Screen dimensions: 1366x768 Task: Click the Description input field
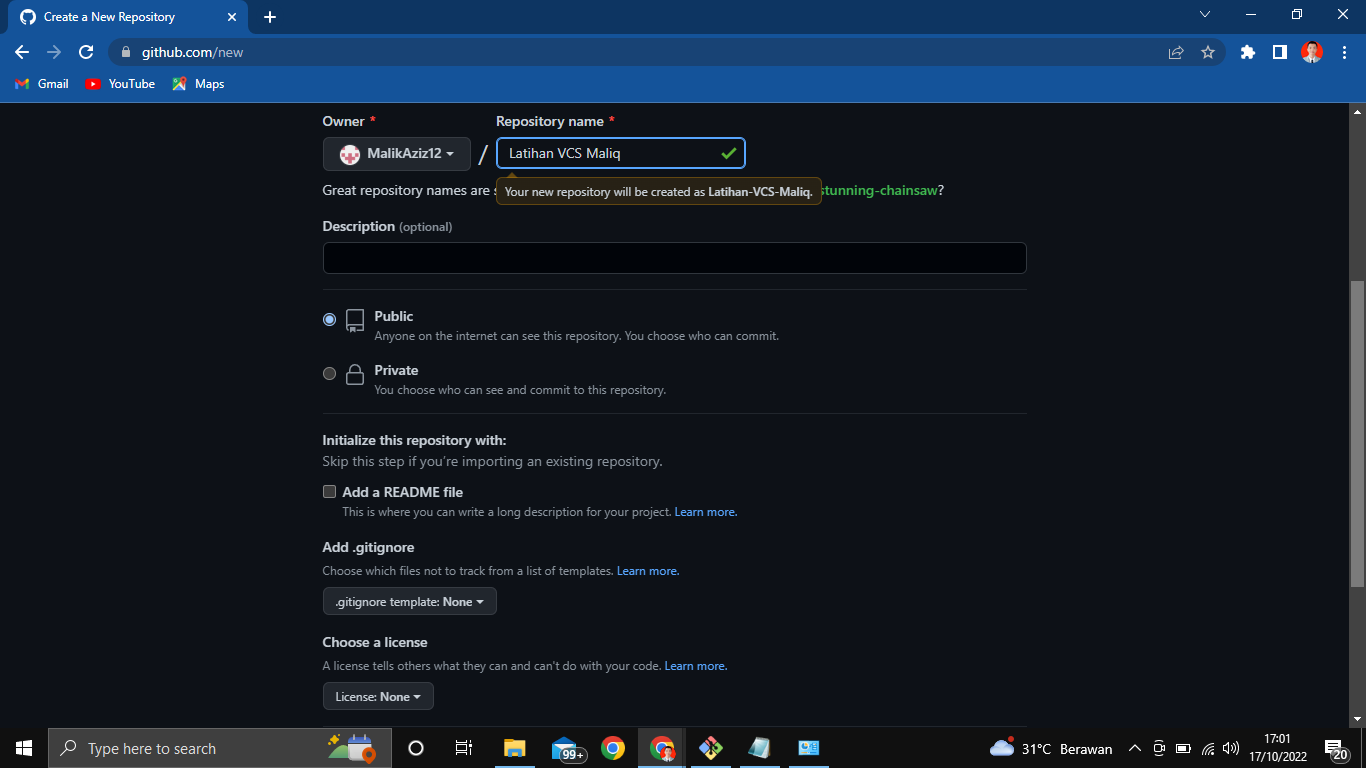point(674,258)
